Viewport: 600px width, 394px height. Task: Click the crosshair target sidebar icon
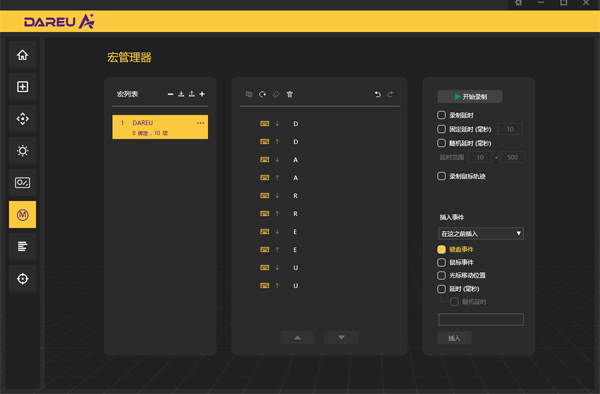coord(23,278)
